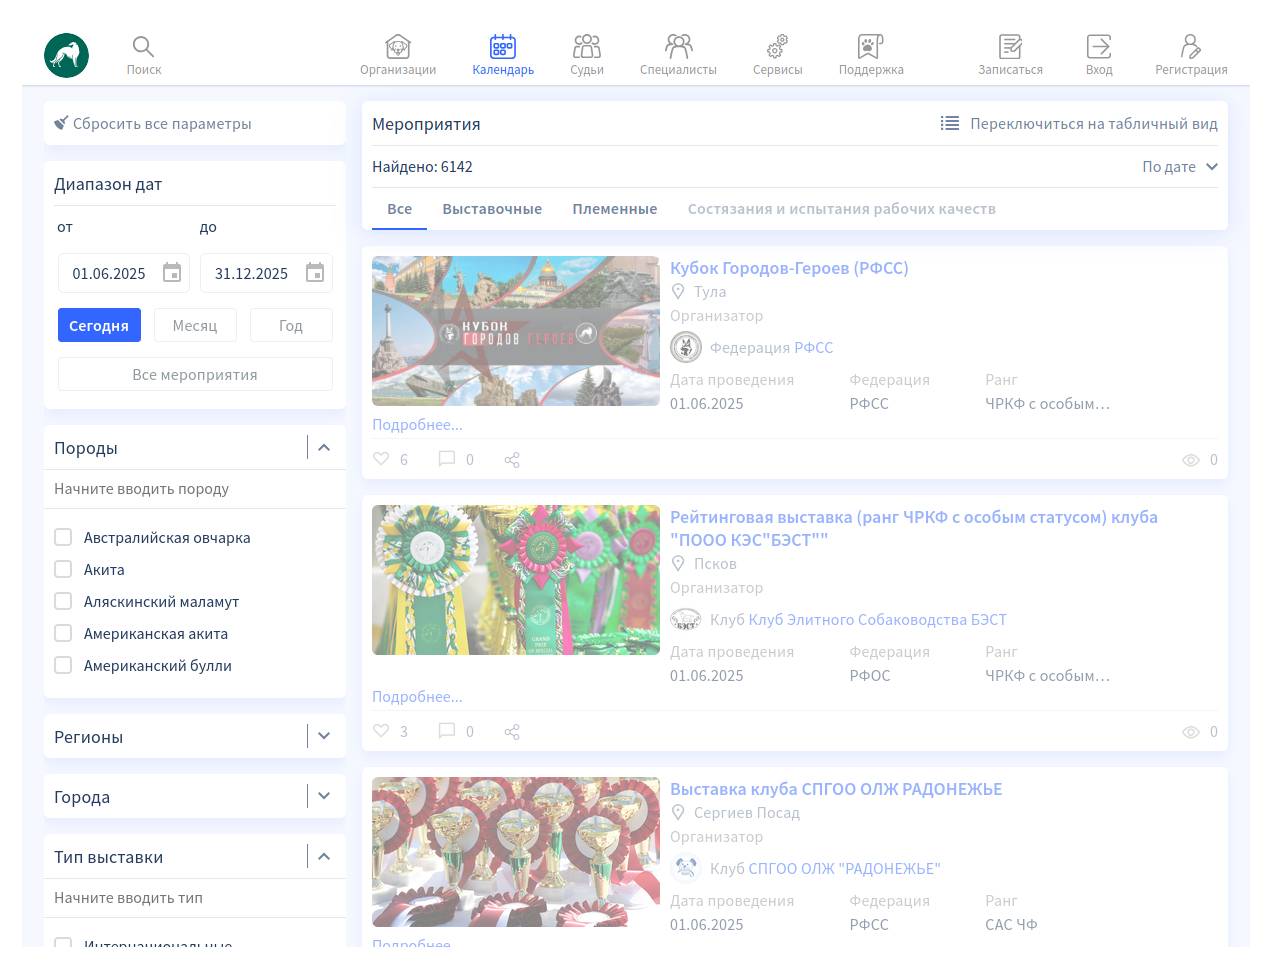Image resolution: width=1274 pixels, height=972 pixels.
Task: Click the end date field 31.12.2025
Action: 251,273
